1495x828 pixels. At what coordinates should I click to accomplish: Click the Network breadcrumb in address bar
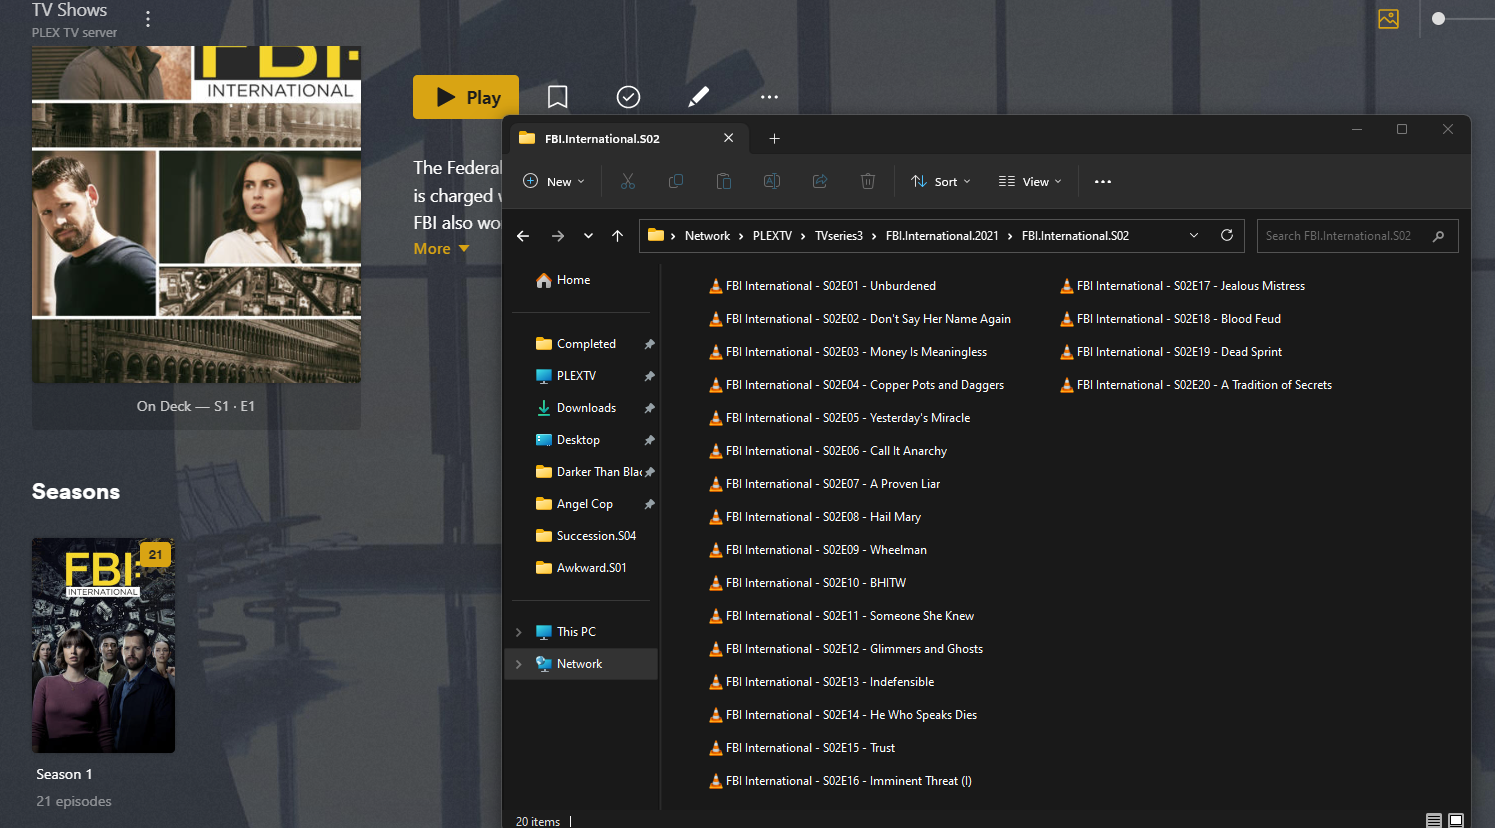[707, 236]
